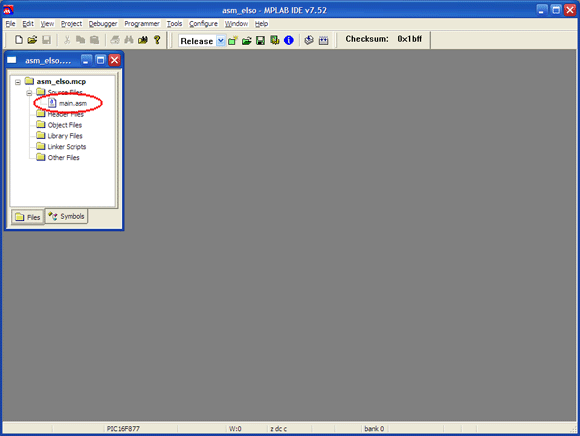Click the Copy icon in toolbar
The width and height of the screenshot is (580, 436).
click(x=80, y=40)
